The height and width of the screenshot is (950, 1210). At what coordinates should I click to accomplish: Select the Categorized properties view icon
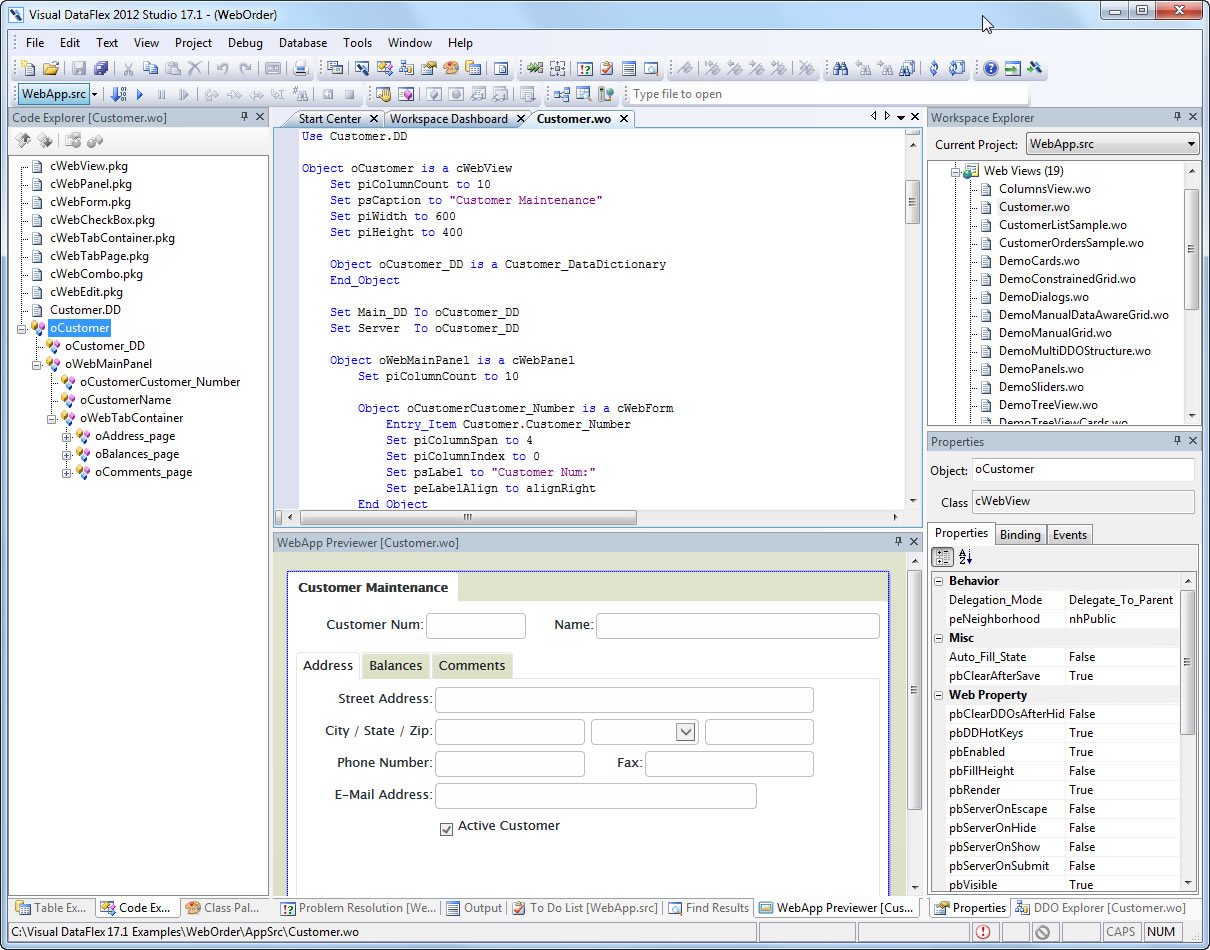click(x=942, y=557)
